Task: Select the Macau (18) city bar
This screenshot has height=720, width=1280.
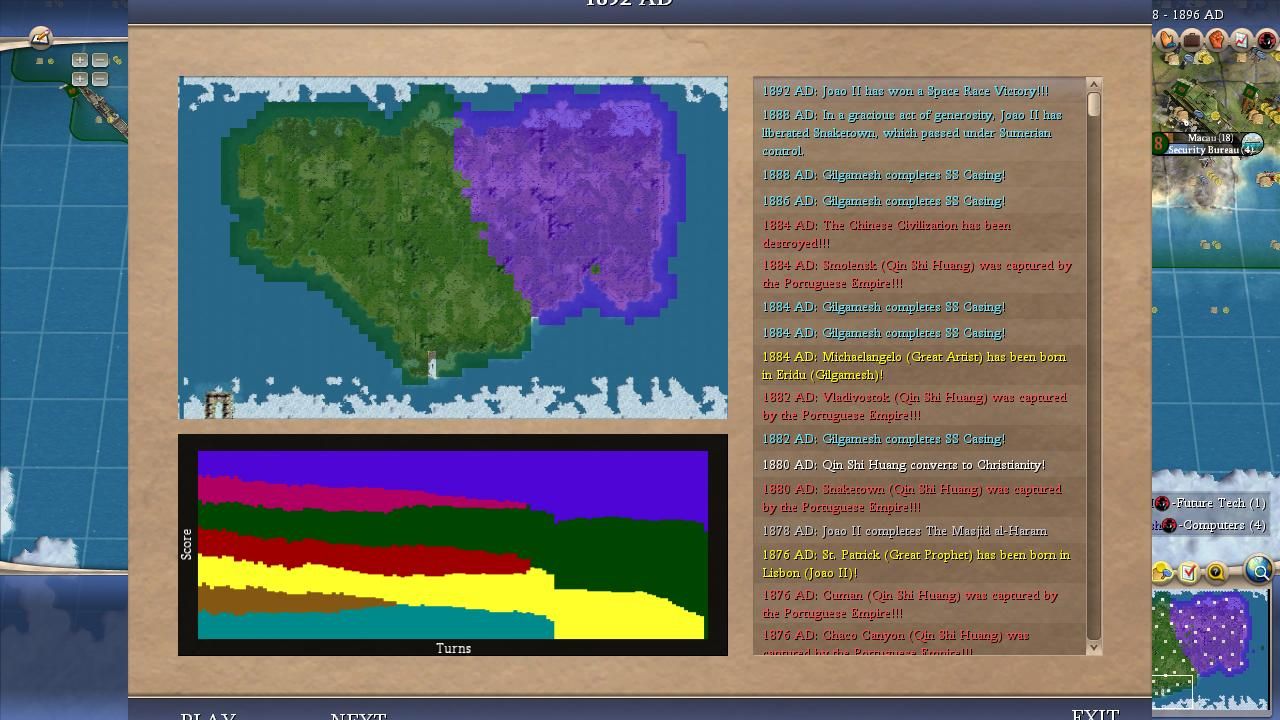Action: pos(1209,137)
